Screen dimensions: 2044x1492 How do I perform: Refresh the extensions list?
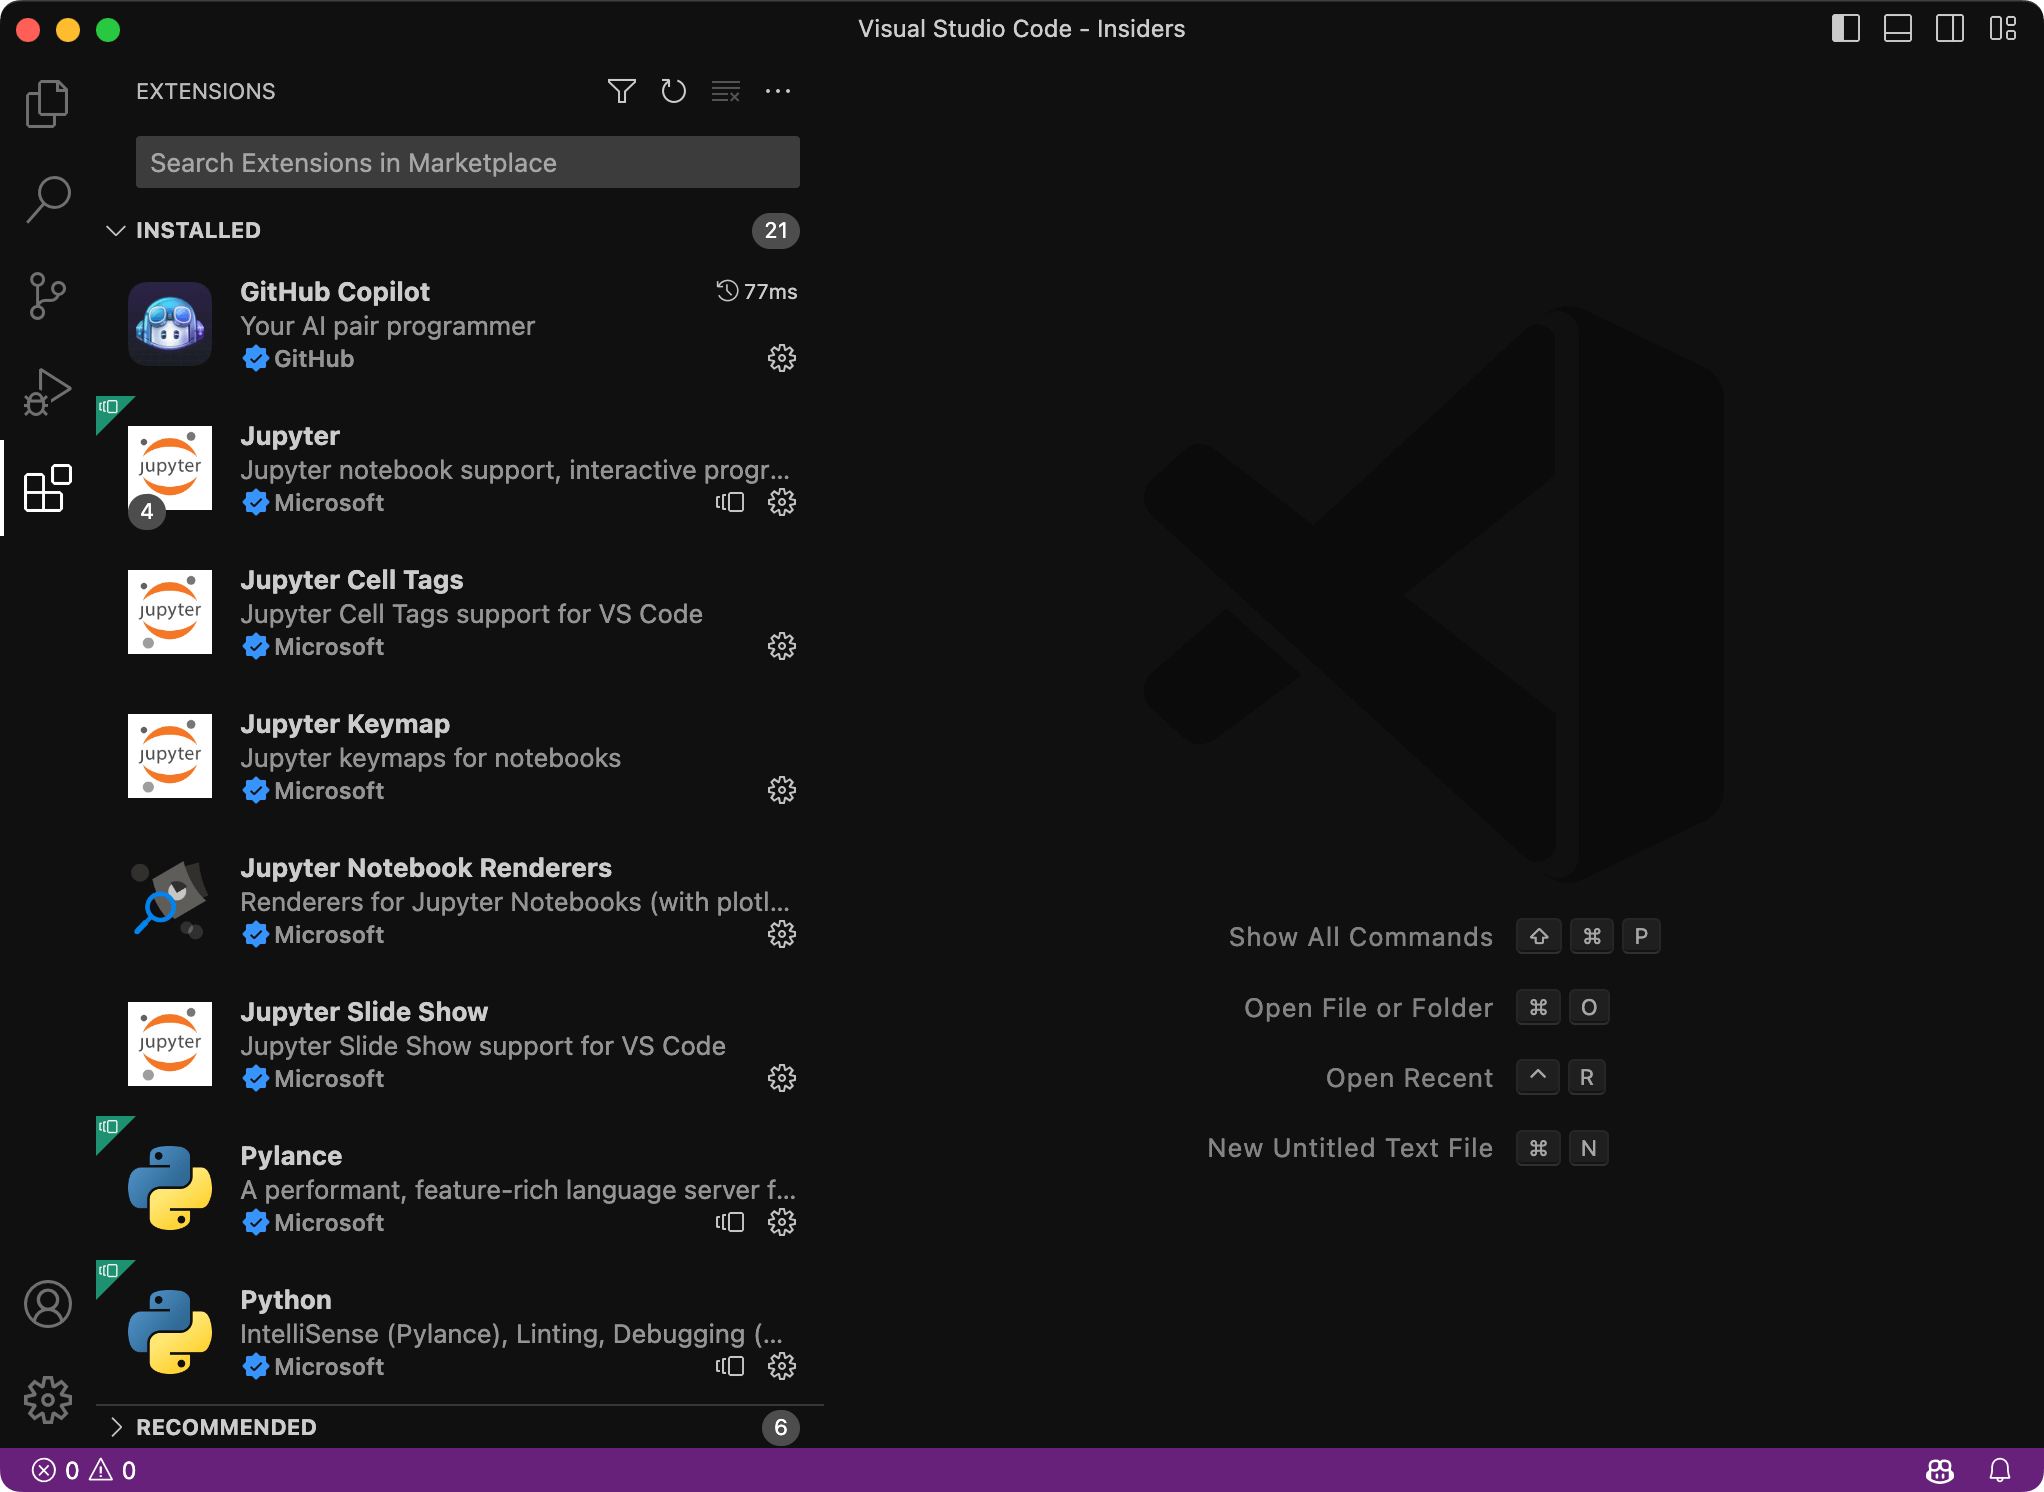point(673,91)
